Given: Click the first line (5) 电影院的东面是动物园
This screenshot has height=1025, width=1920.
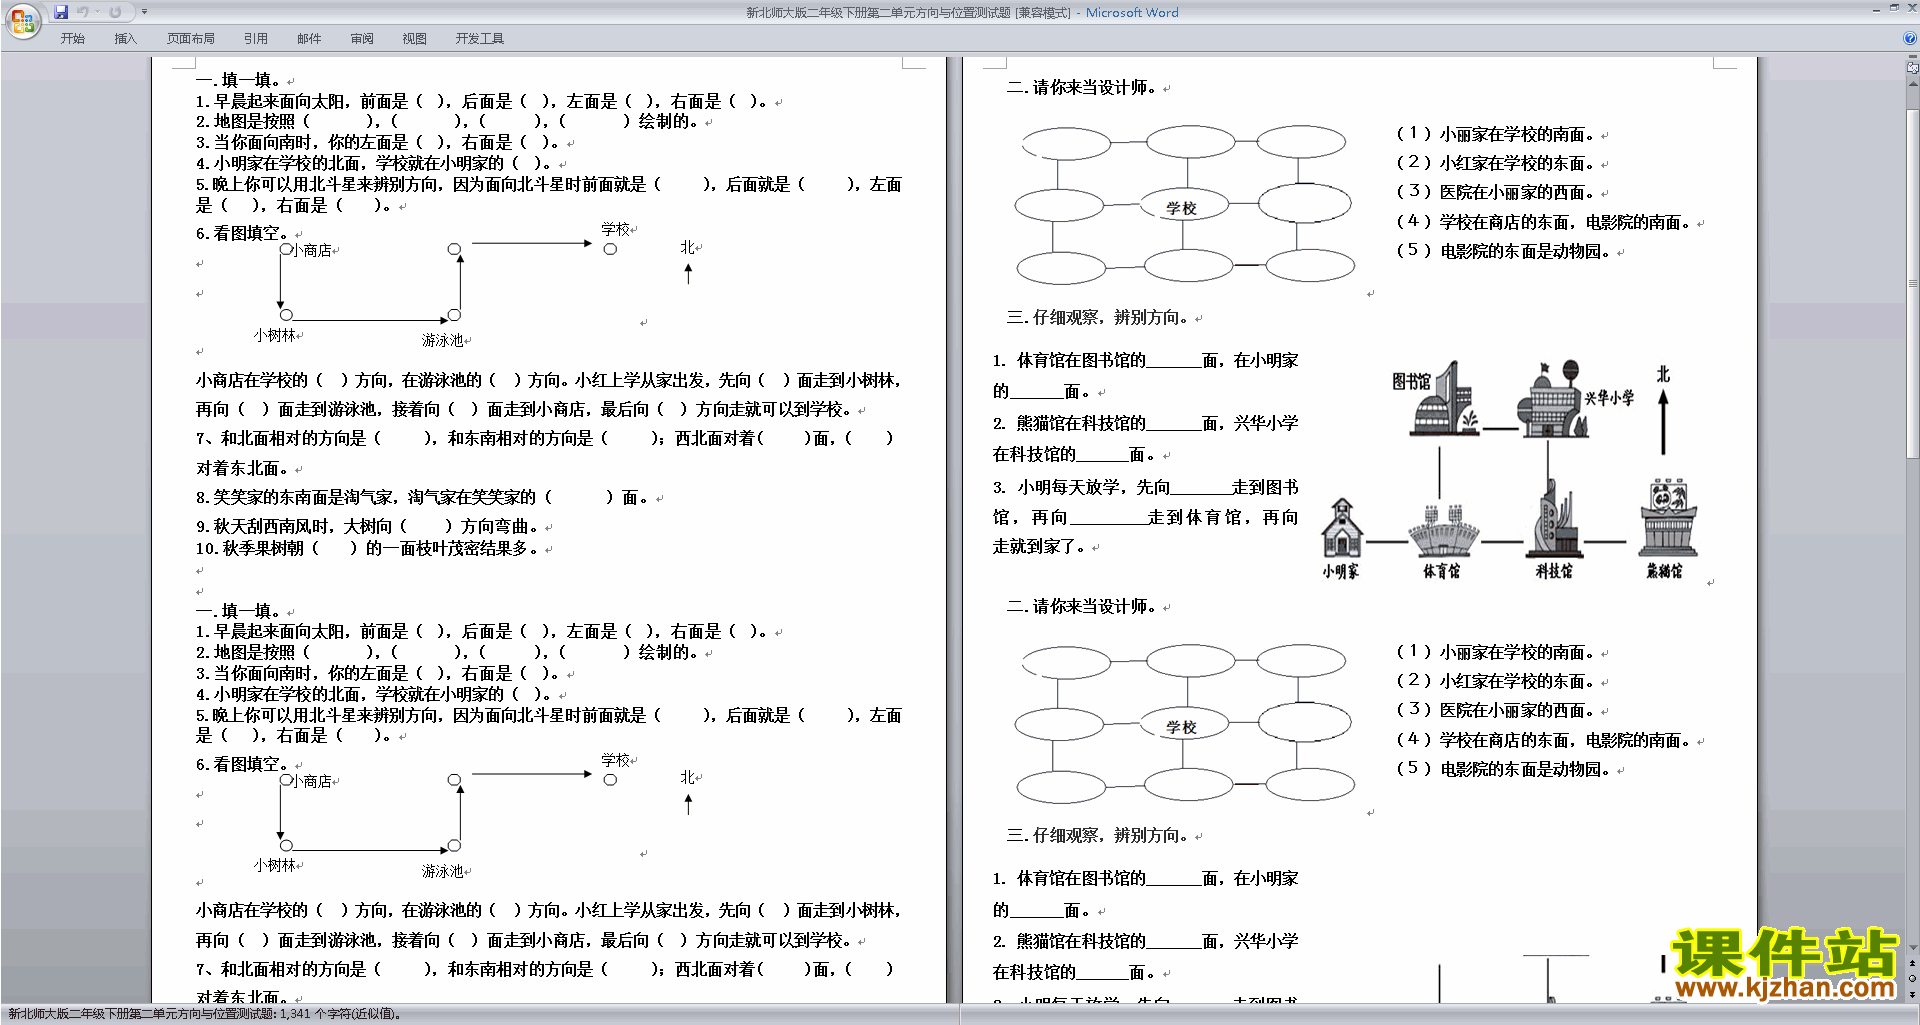Looking at the screenshot, I should (x=1503, y=251).
